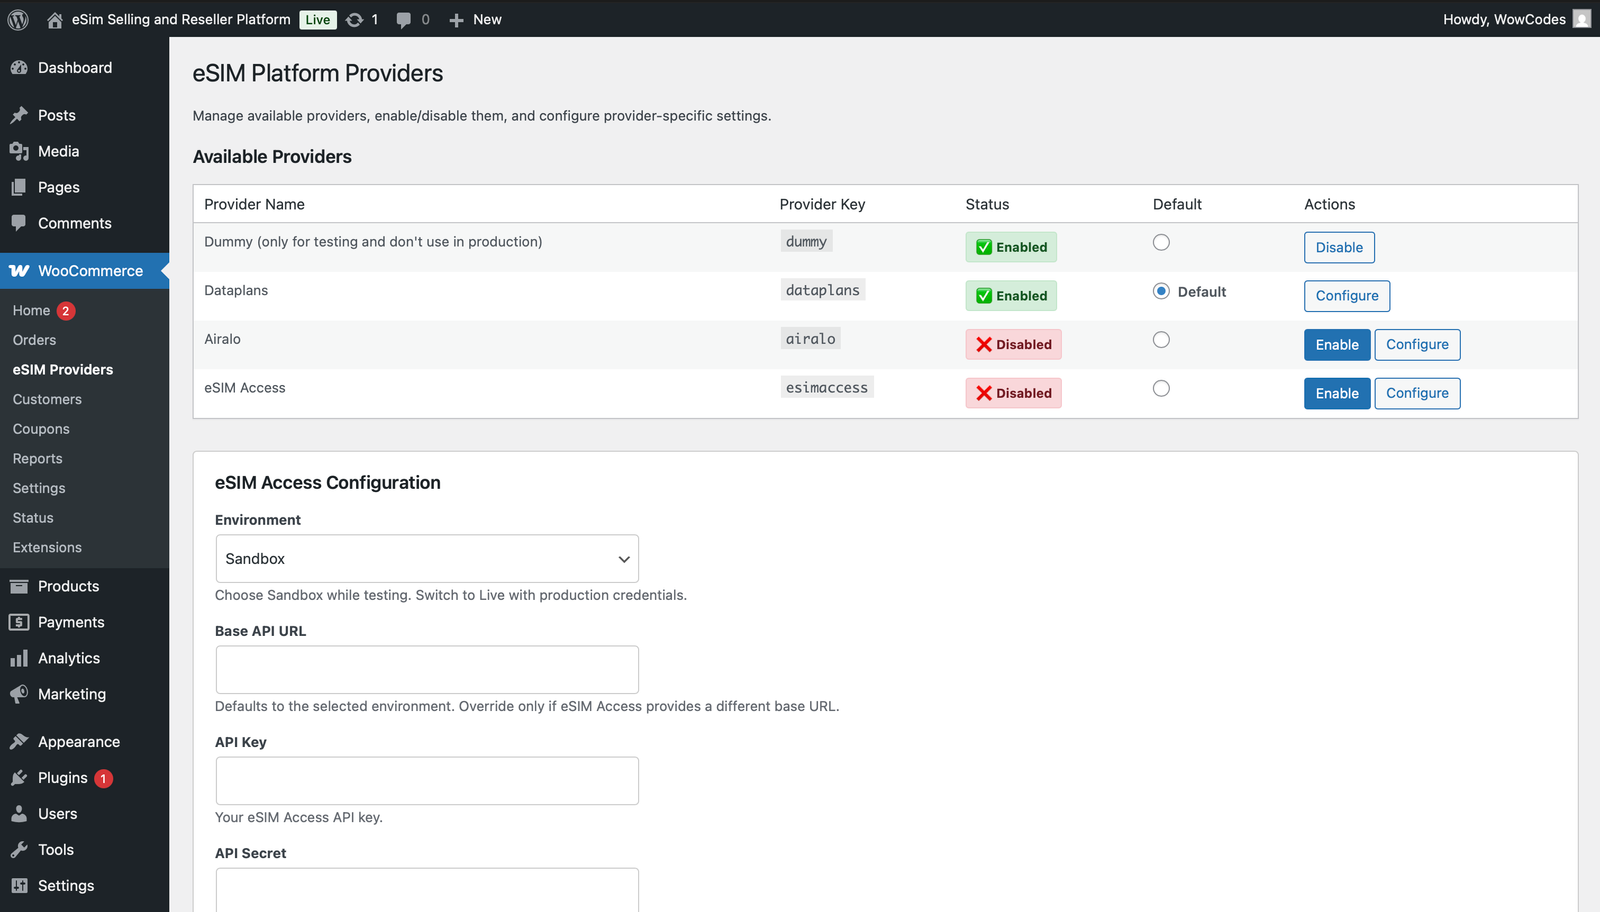The width and height of the screenshot is (1600, 912).
Task: Click the updates refresh icon in the admin bar
Action: click(353, 19)
